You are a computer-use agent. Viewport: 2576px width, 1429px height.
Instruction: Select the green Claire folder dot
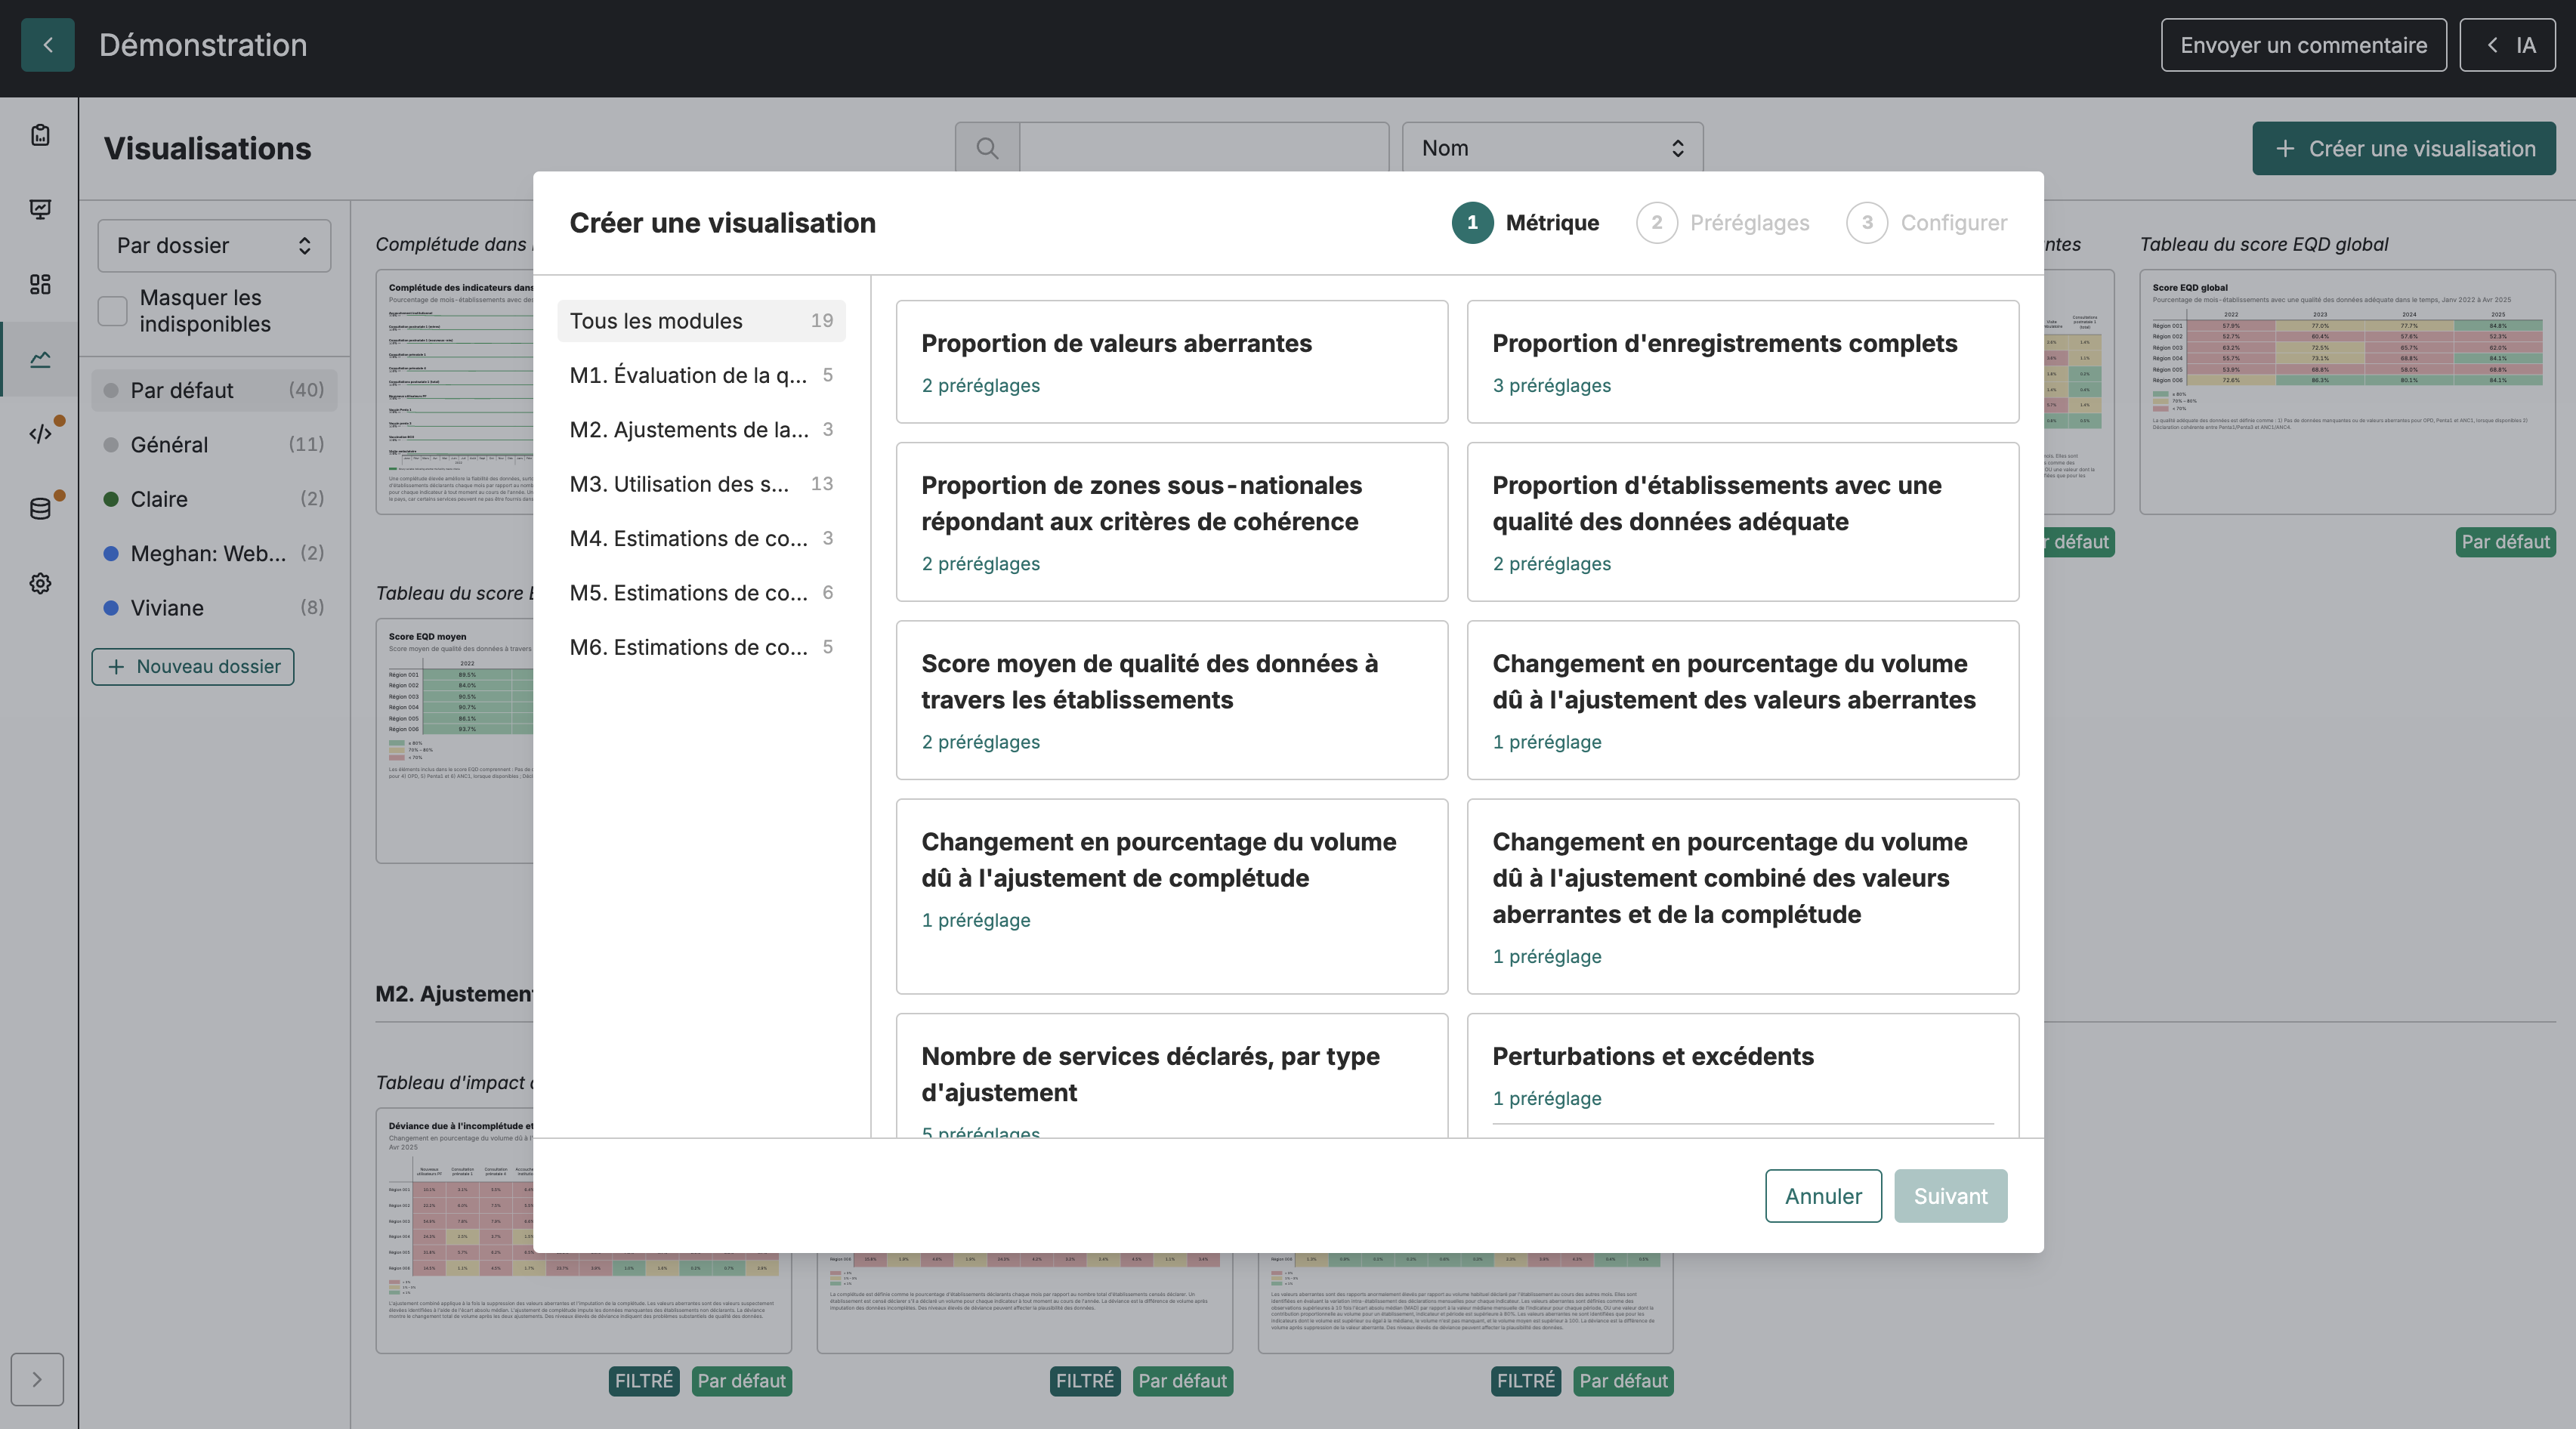point(111,499)
